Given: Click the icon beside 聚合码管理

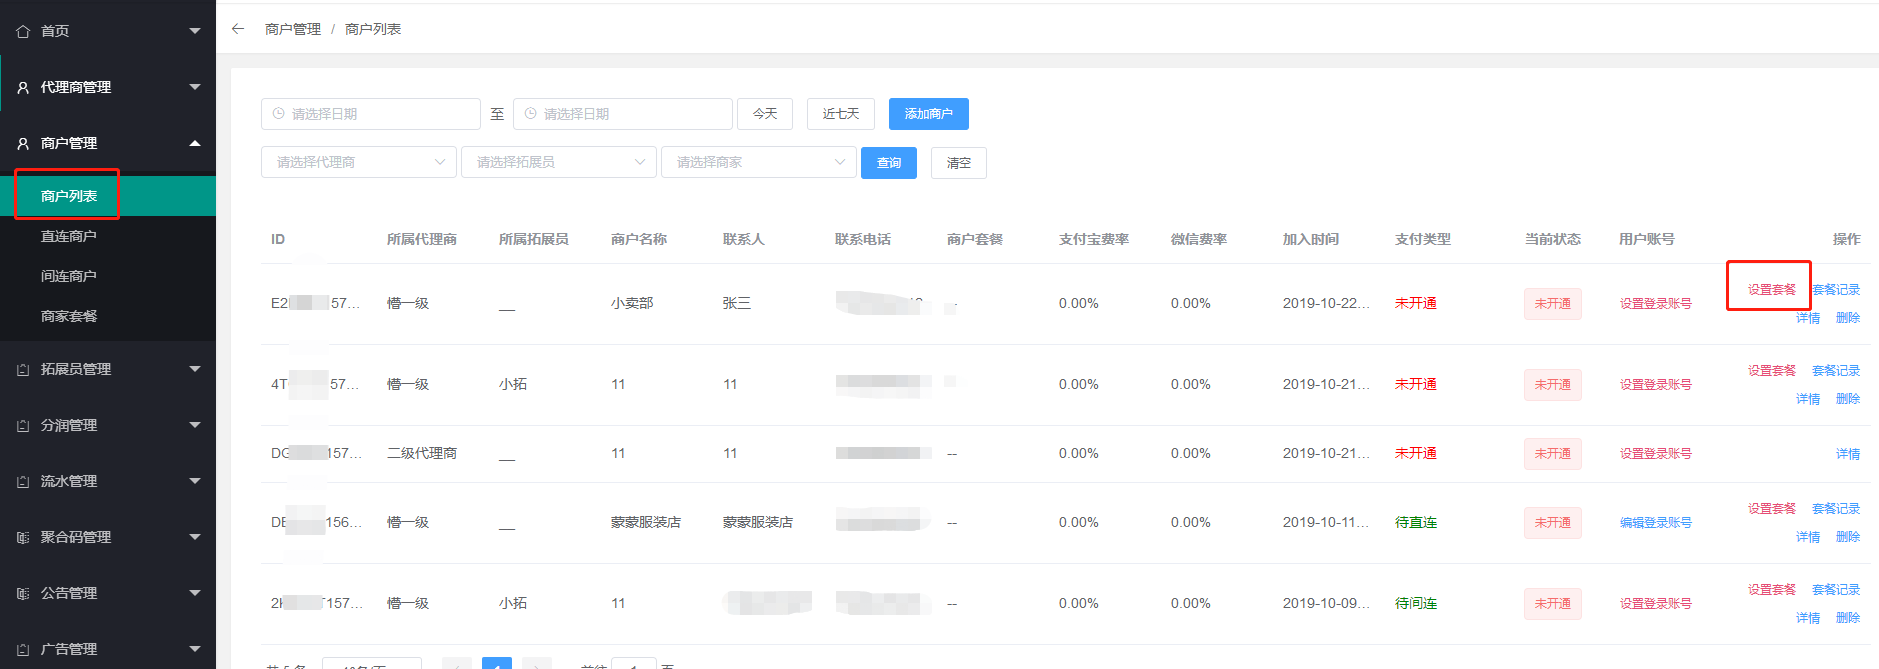Looking at the screenshot, I should [23, 538].
